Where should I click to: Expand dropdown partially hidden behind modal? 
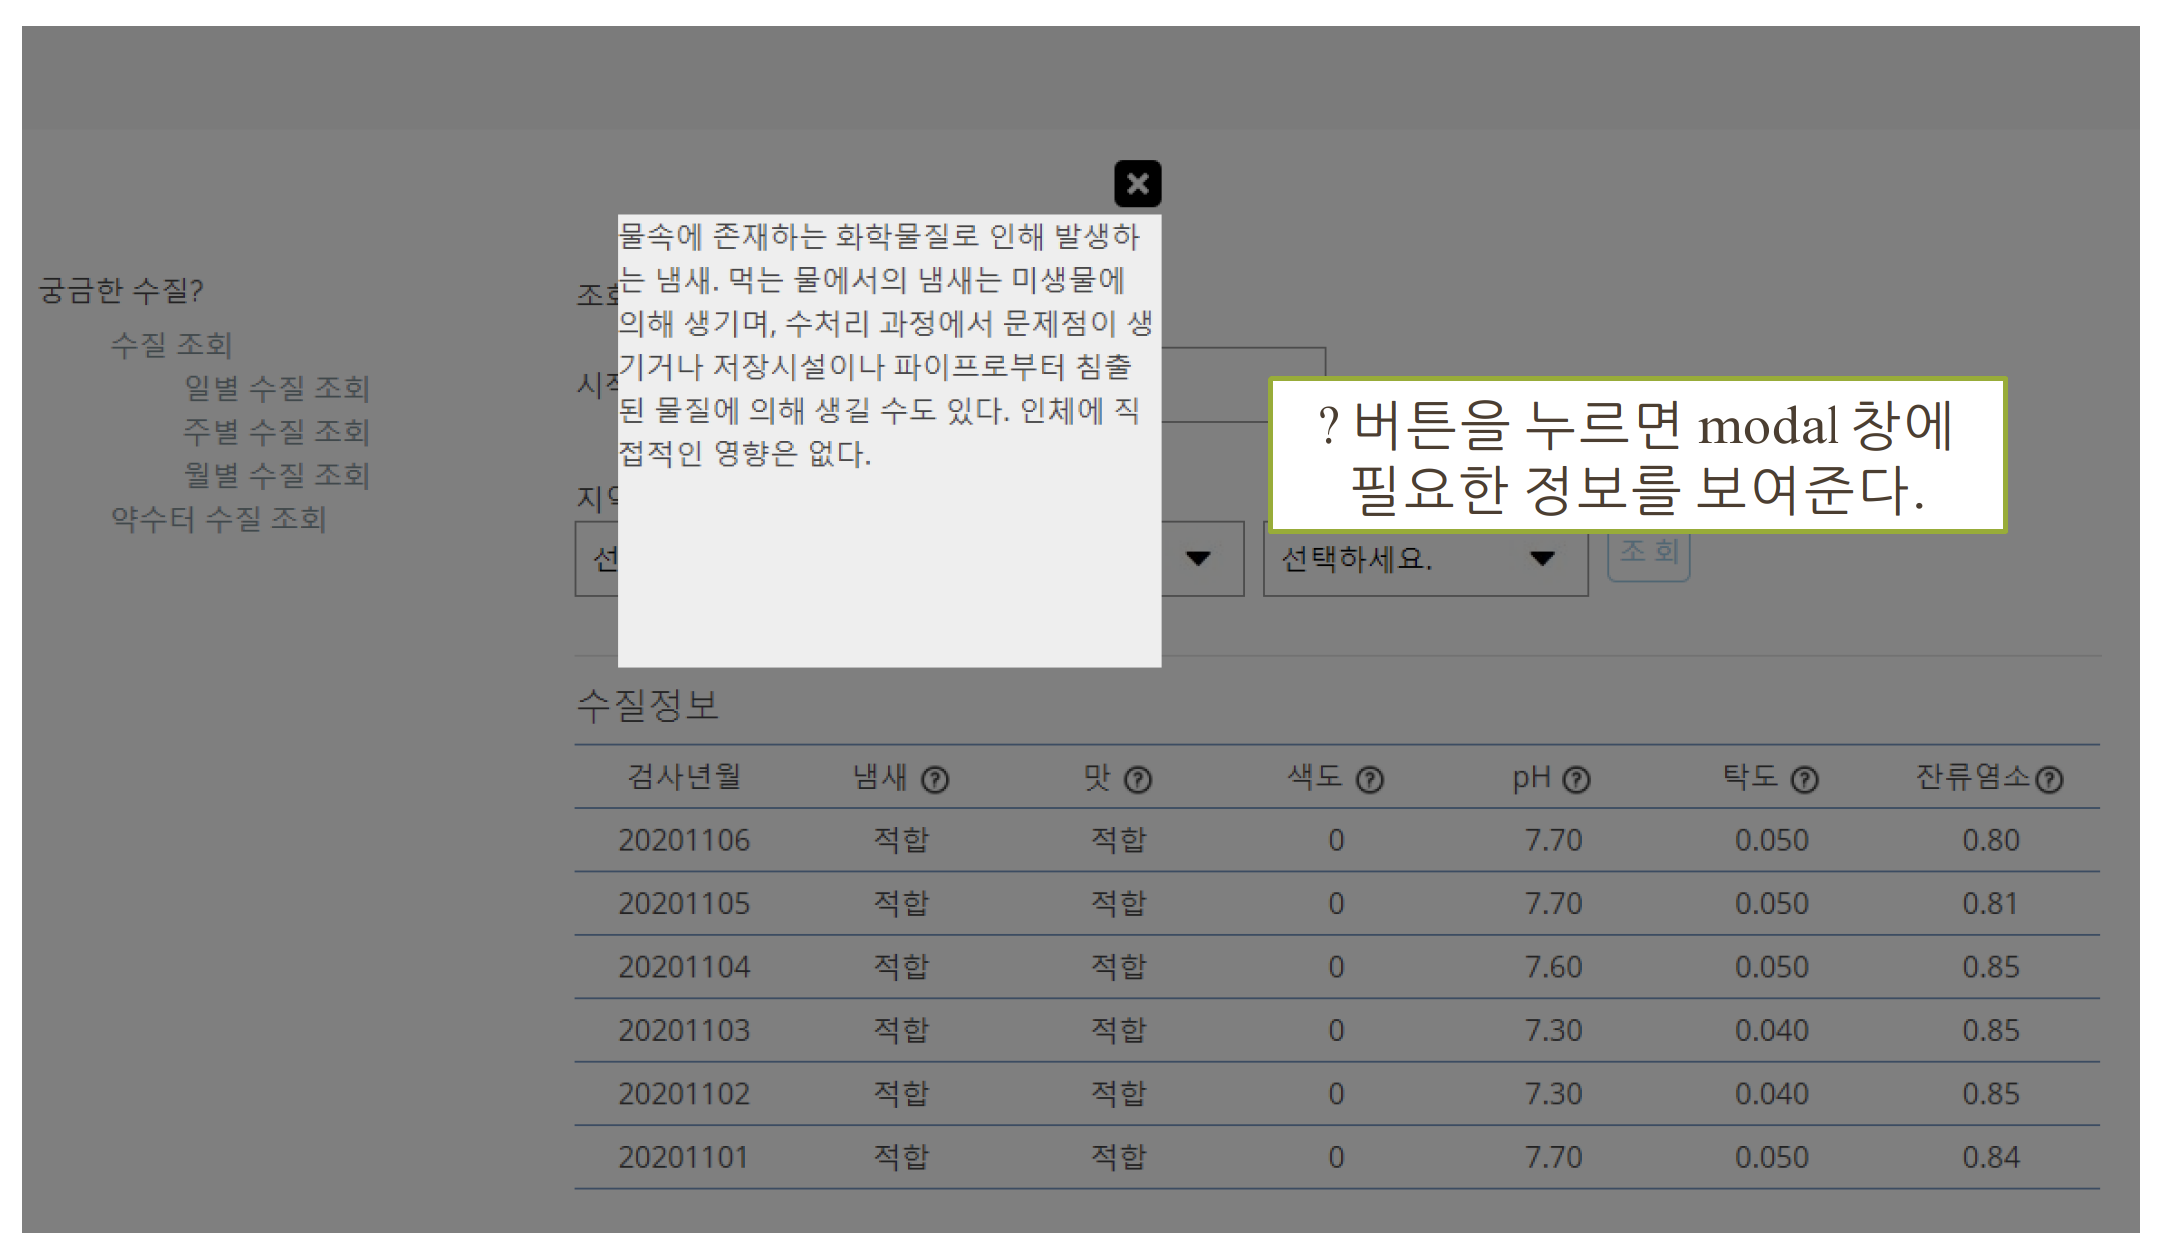click(1199, 559)
